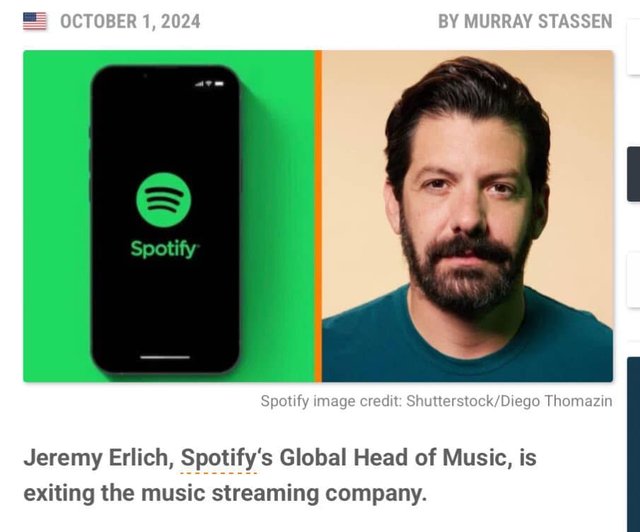Click the navy sidebar panel at bottom right
The width and height of the screenshot is (640, 532).
[633, 444]
